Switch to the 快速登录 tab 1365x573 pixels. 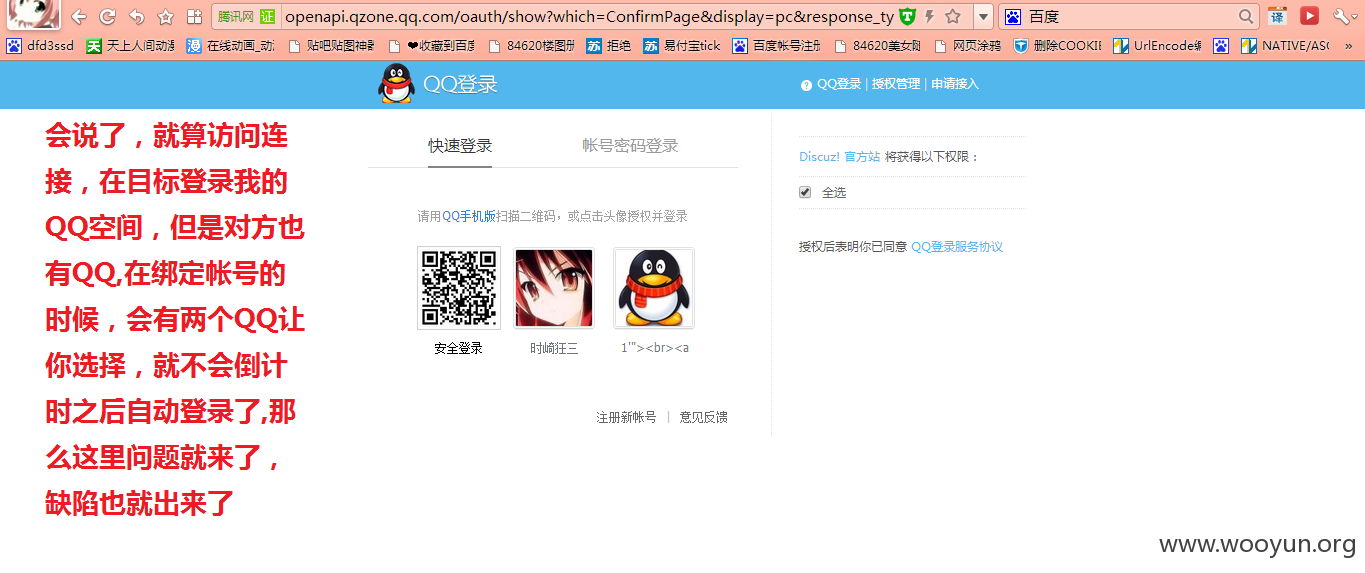click(460, 146)
